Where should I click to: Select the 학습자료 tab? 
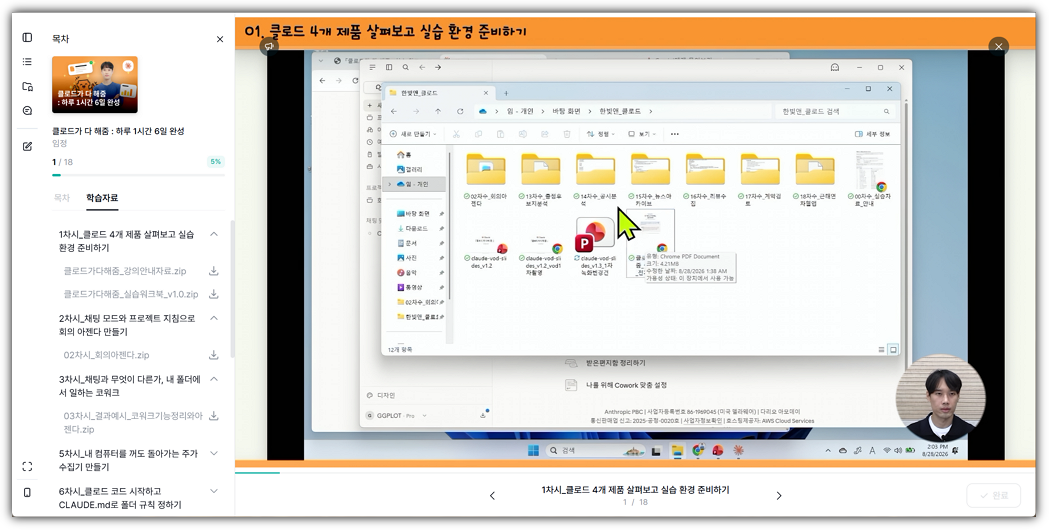[x=102, y=198]
